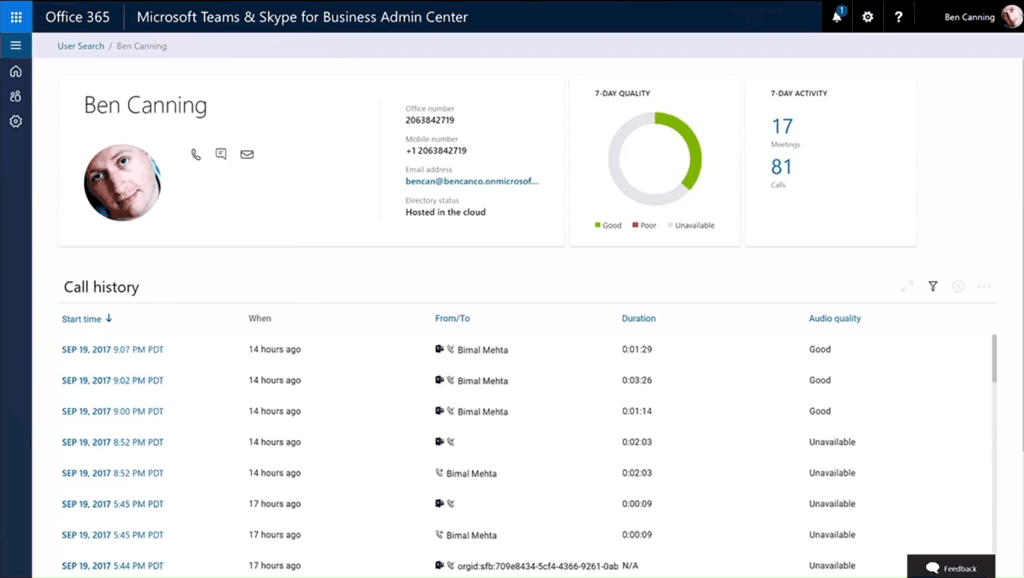Screen dimensions: 1024x578
Task: Open settings gear in left sidebar
Action: click(x=16, y=122)
